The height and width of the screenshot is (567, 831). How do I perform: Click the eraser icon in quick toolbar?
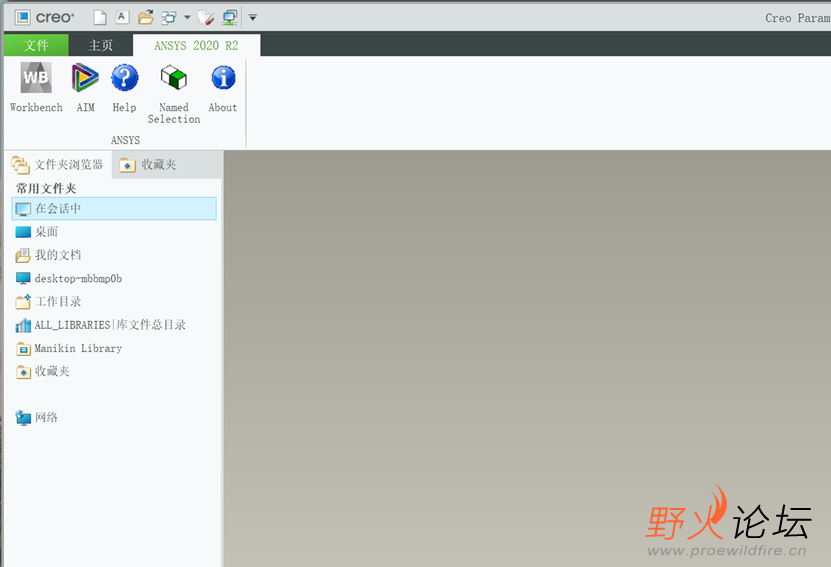click(206, 17)
